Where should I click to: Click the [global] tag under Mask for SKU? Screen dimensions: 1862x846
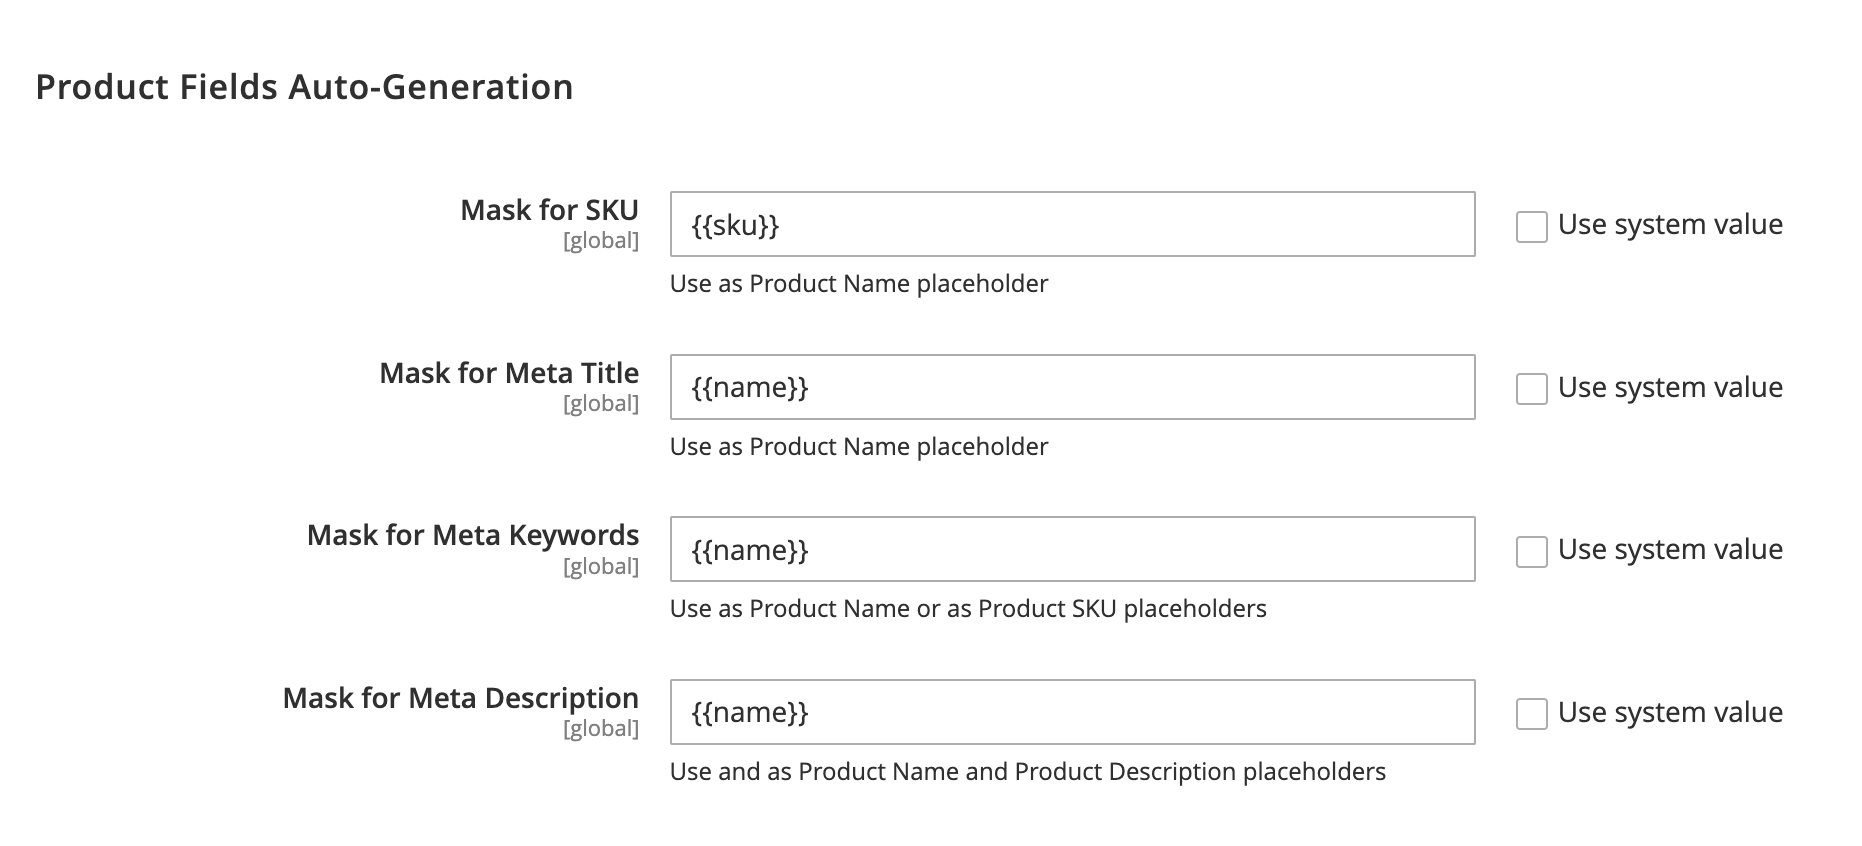click(x=602, y=240)
